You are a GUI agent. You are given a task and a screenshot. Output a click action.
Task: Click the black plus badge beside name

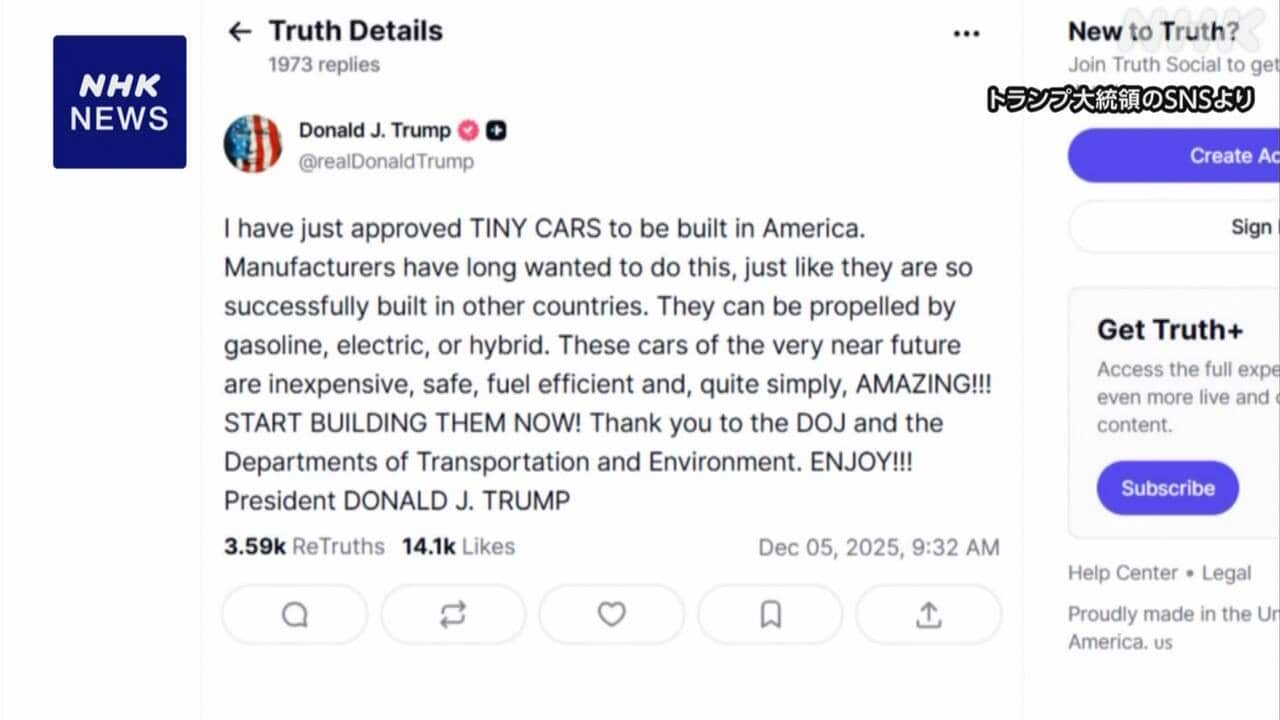click(496, 130)
